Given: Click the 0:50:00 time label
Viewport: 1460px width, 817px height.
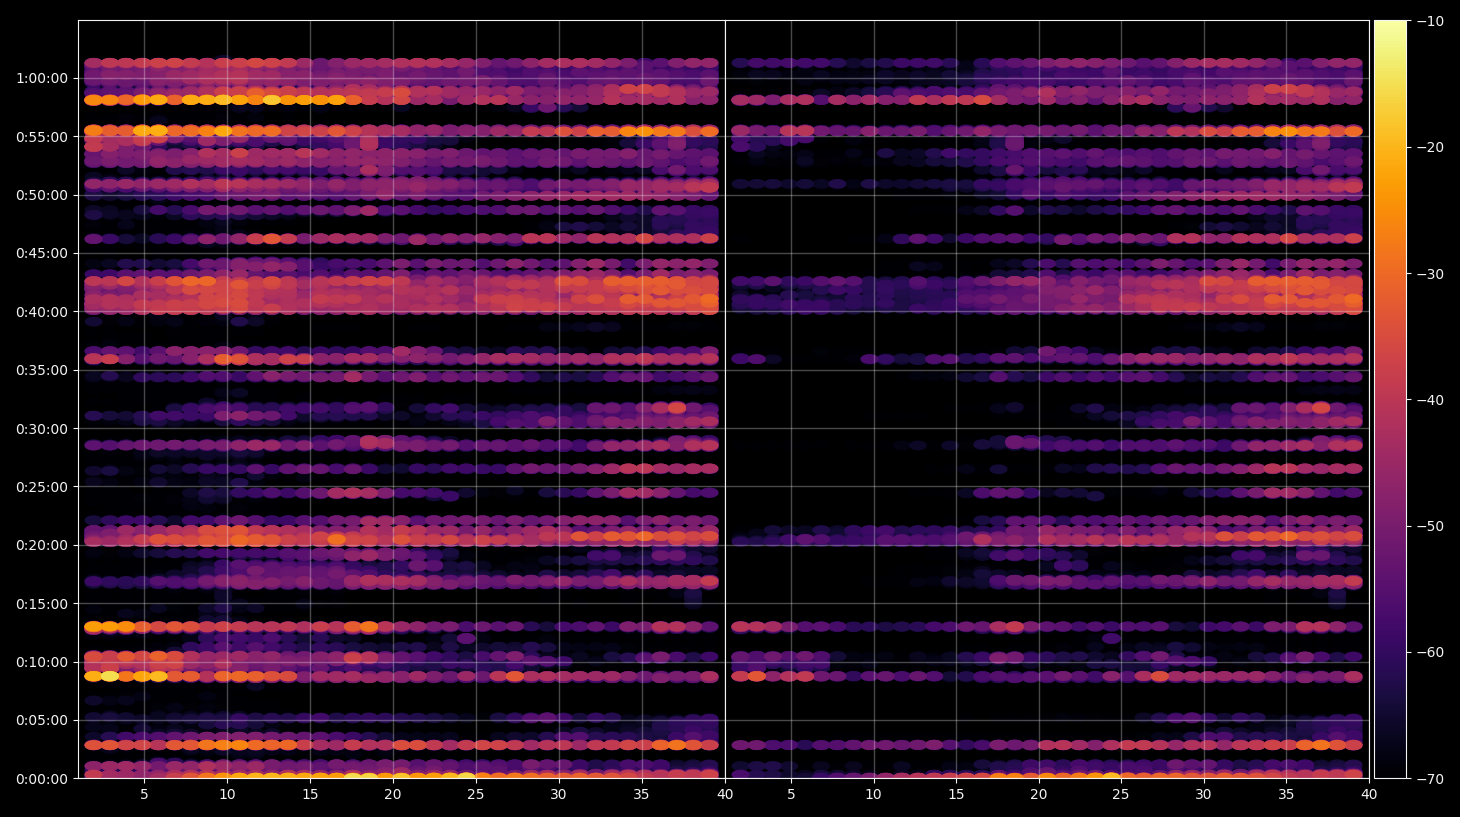Looking at the screenshot, I should pyautogui.click(x=42, y=195).
